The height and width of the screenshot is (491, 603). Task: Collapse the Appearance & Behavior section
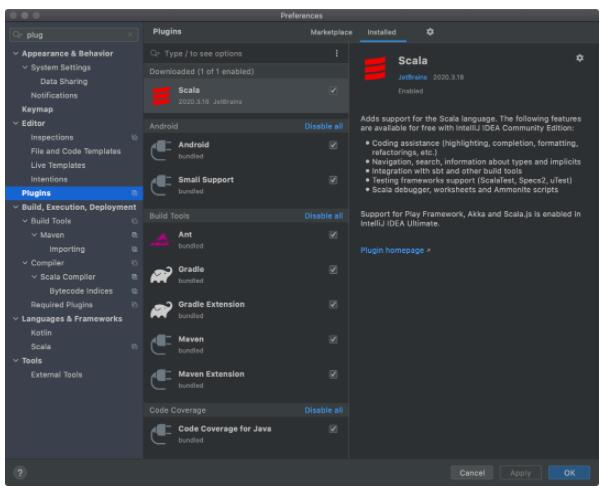(14, 54)
